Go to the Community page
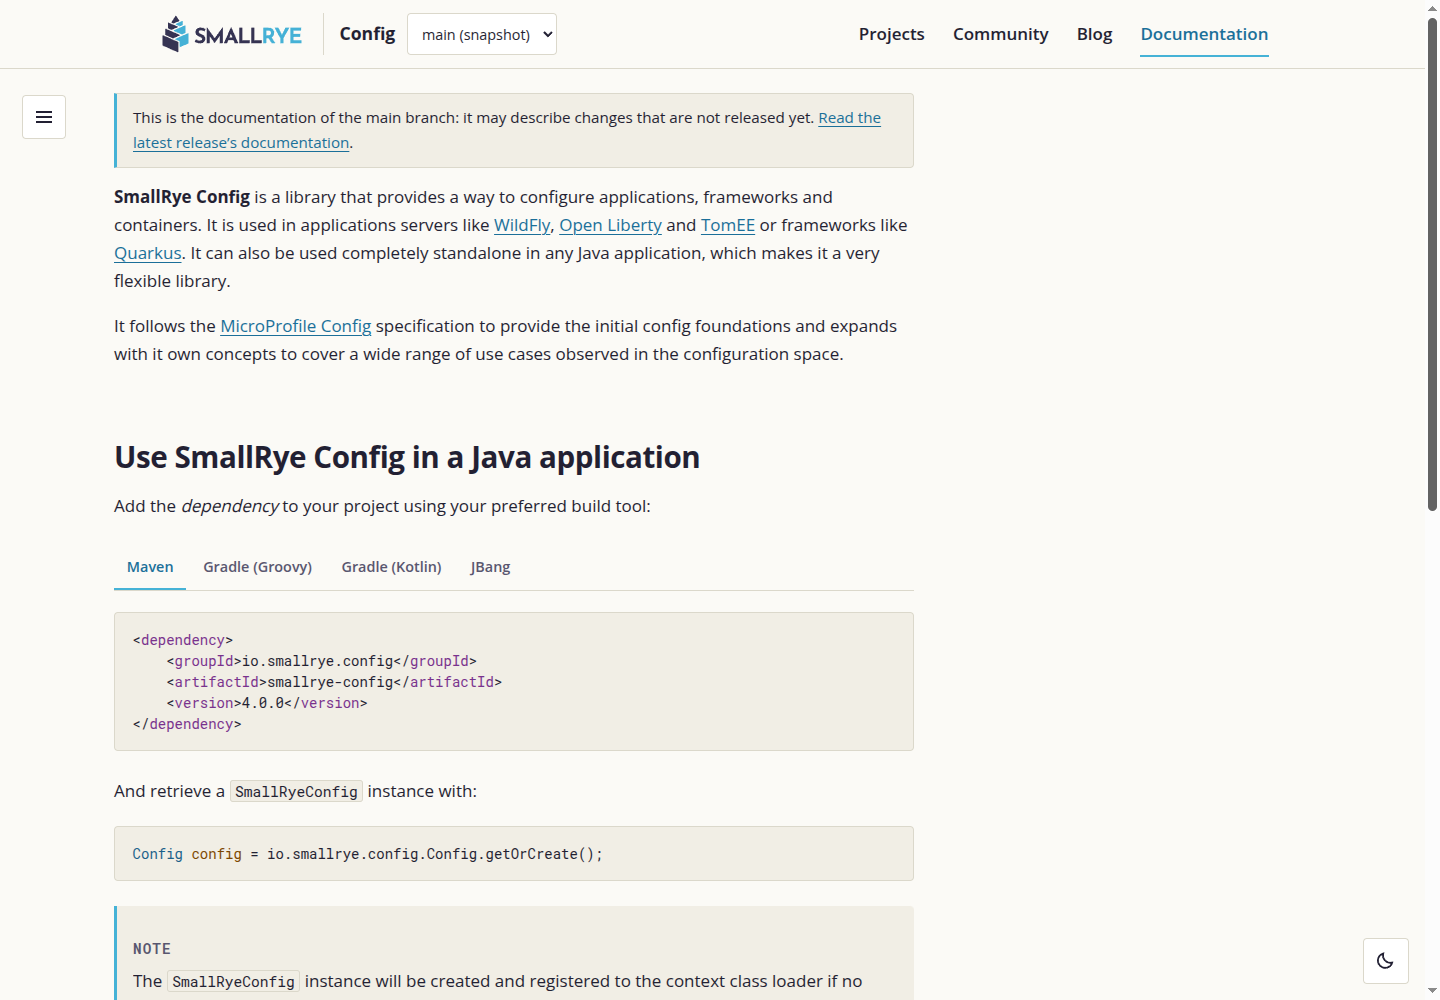This screenshot has width=1440, height=1000. (1000, 34)
